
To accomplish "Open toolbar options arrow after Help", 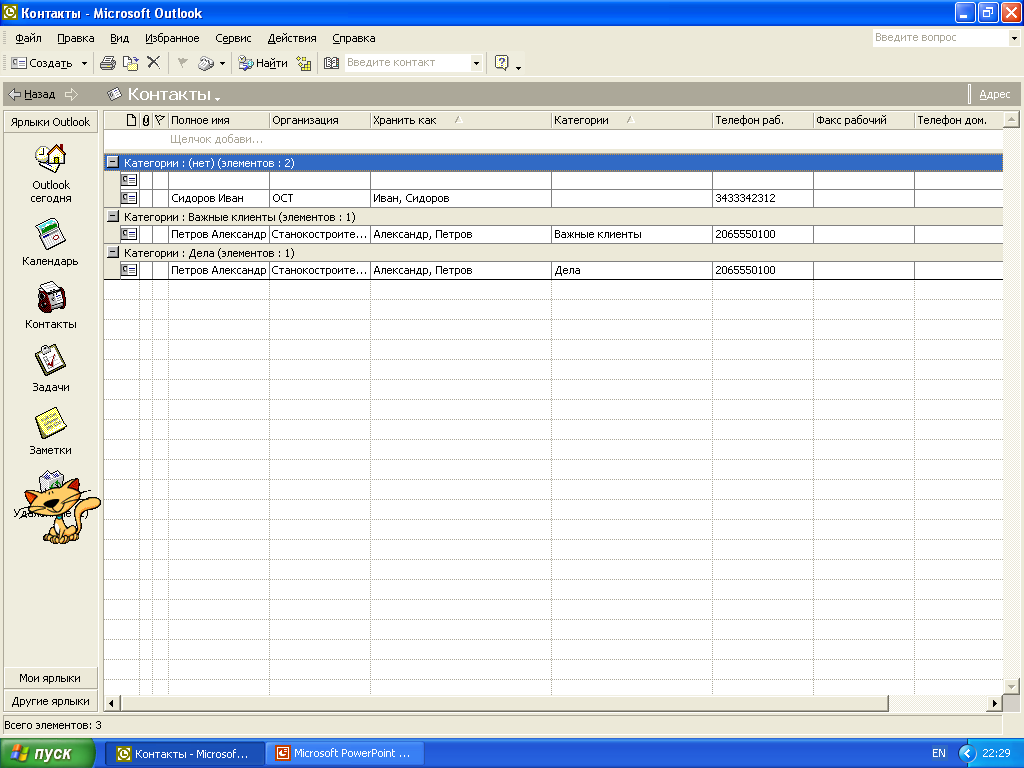I will 519,67.
